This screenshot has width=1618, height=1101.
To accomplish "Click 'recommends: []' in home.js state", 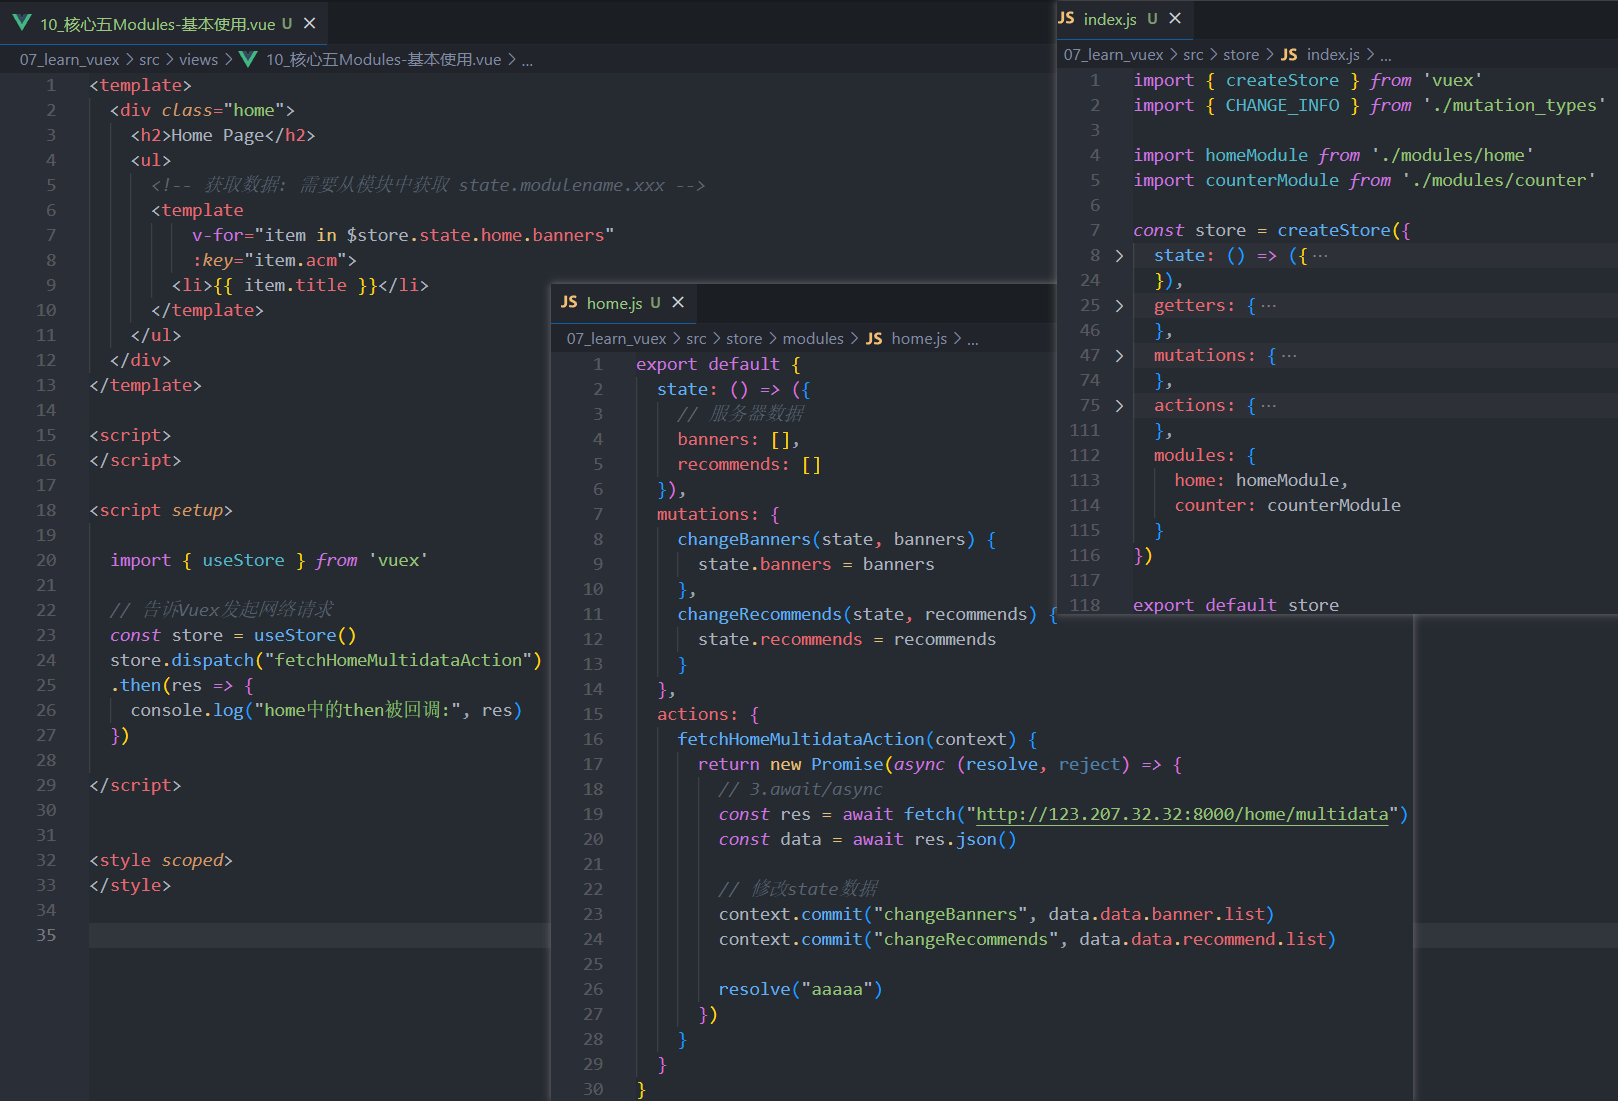I will (x=749, y=464).
